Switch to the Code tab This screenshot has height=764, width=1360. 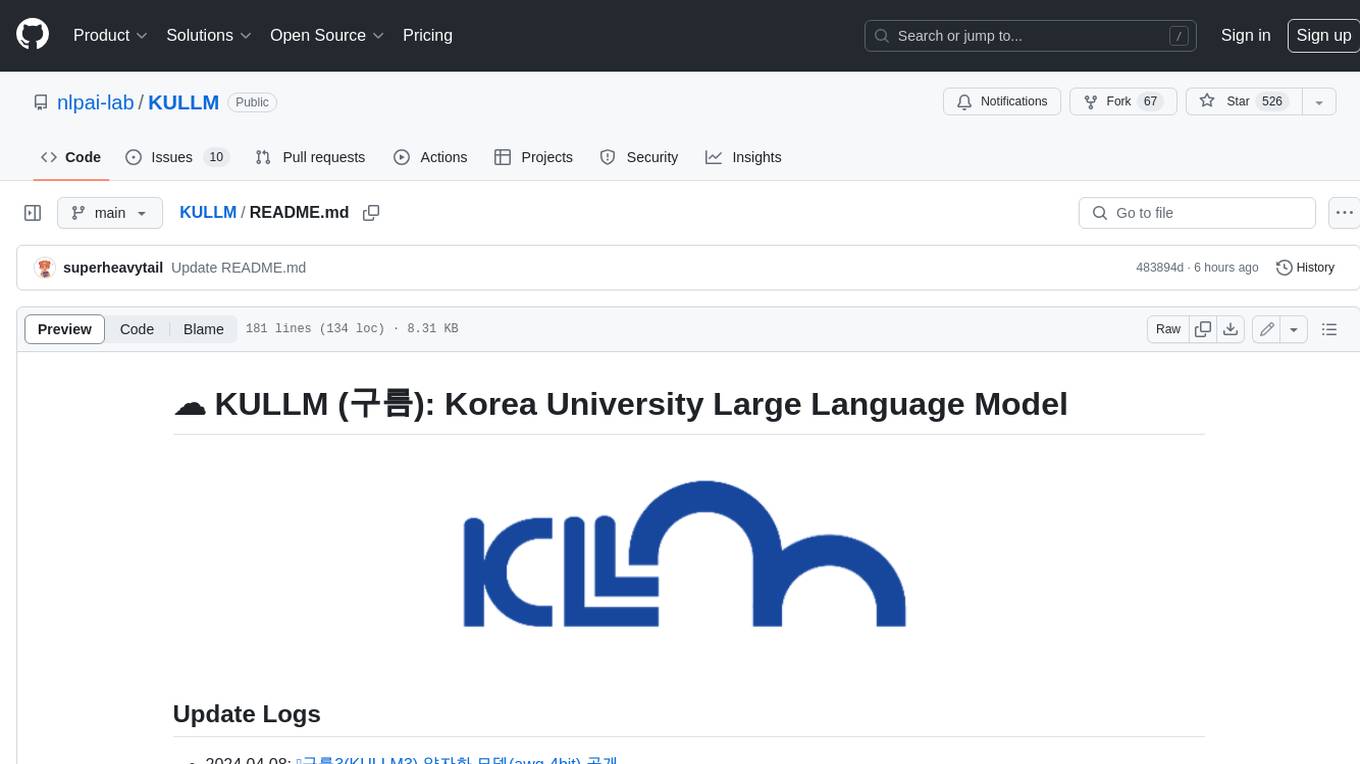(71, 157)
